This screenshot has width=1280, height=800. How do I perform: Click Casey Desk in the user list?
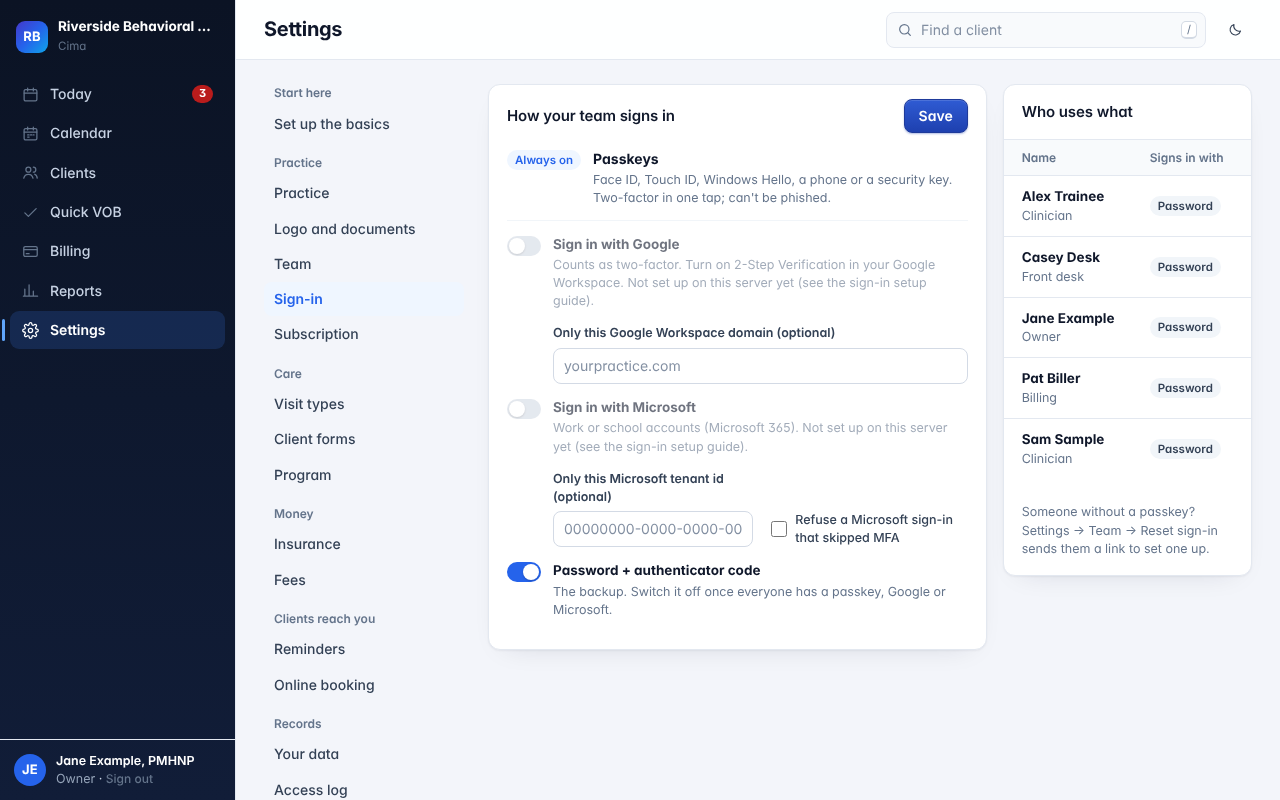click(1061, 257)
